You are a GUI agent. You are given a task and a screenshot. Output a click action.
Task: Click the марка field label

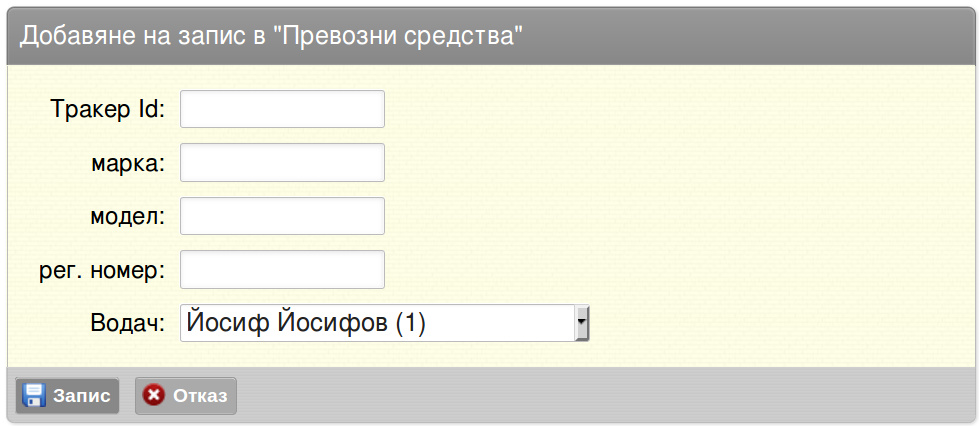[x=128, y=163]
